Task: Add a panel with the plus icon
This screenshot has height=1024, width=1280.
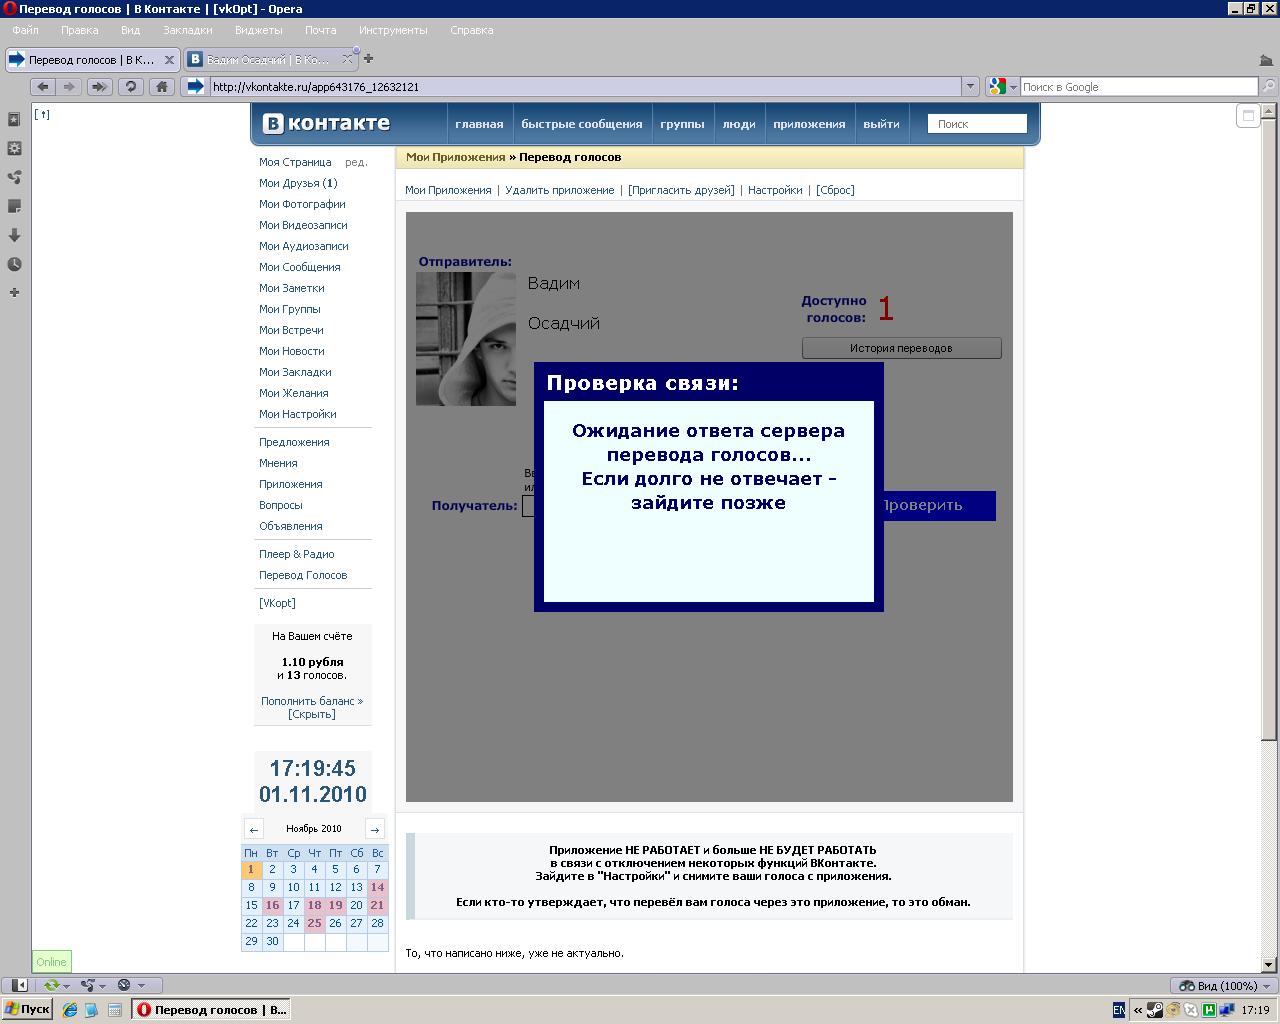Action: coord(14,293)
